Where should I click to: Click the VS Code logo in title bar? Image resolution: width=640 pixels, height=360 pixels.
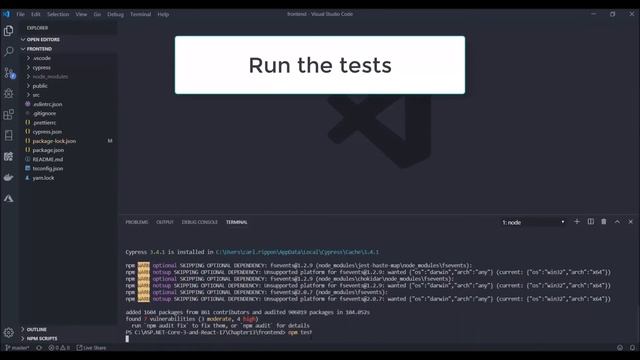(6, 14)
